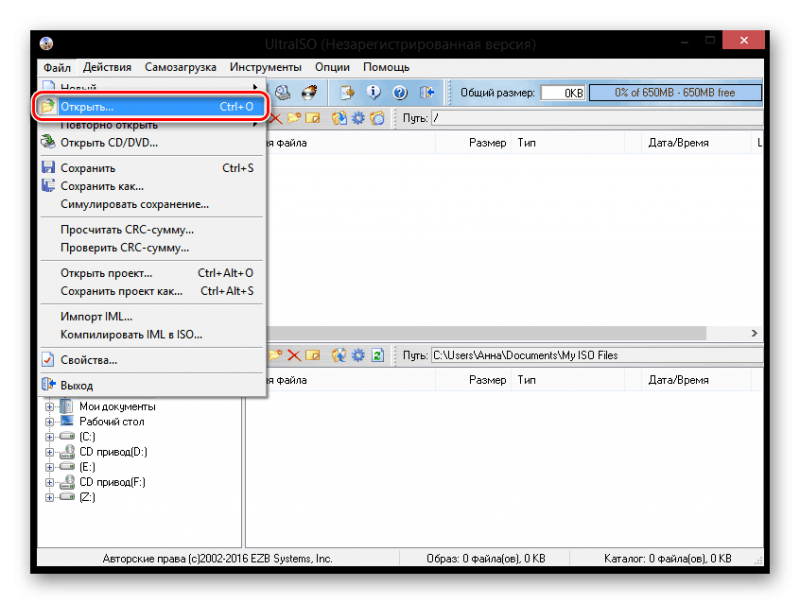Click Выход to exit the program
800x604 pixels.
(76, 385)
